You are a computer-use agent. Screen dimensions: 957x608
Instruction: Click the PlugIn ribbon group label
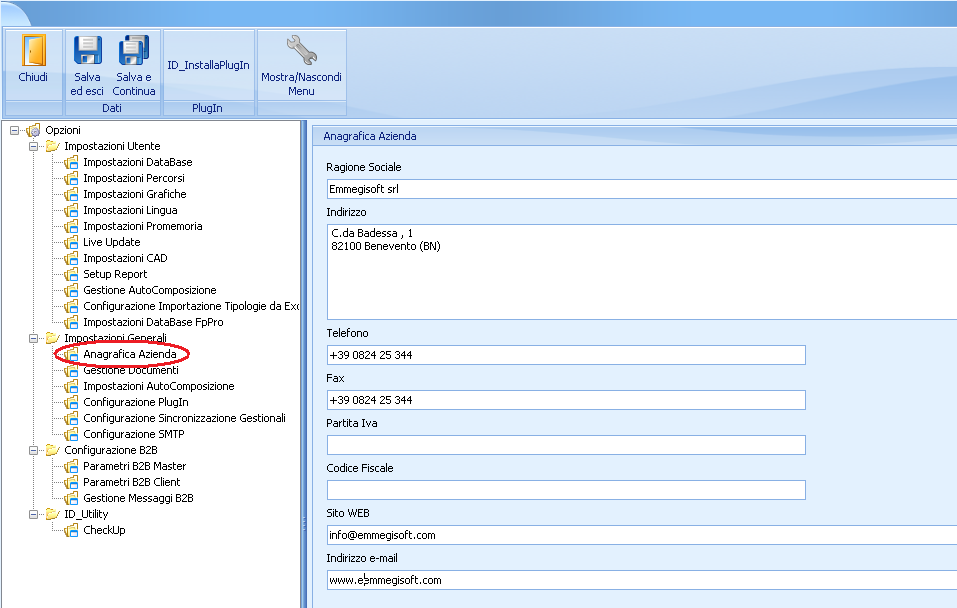(208, 108)
